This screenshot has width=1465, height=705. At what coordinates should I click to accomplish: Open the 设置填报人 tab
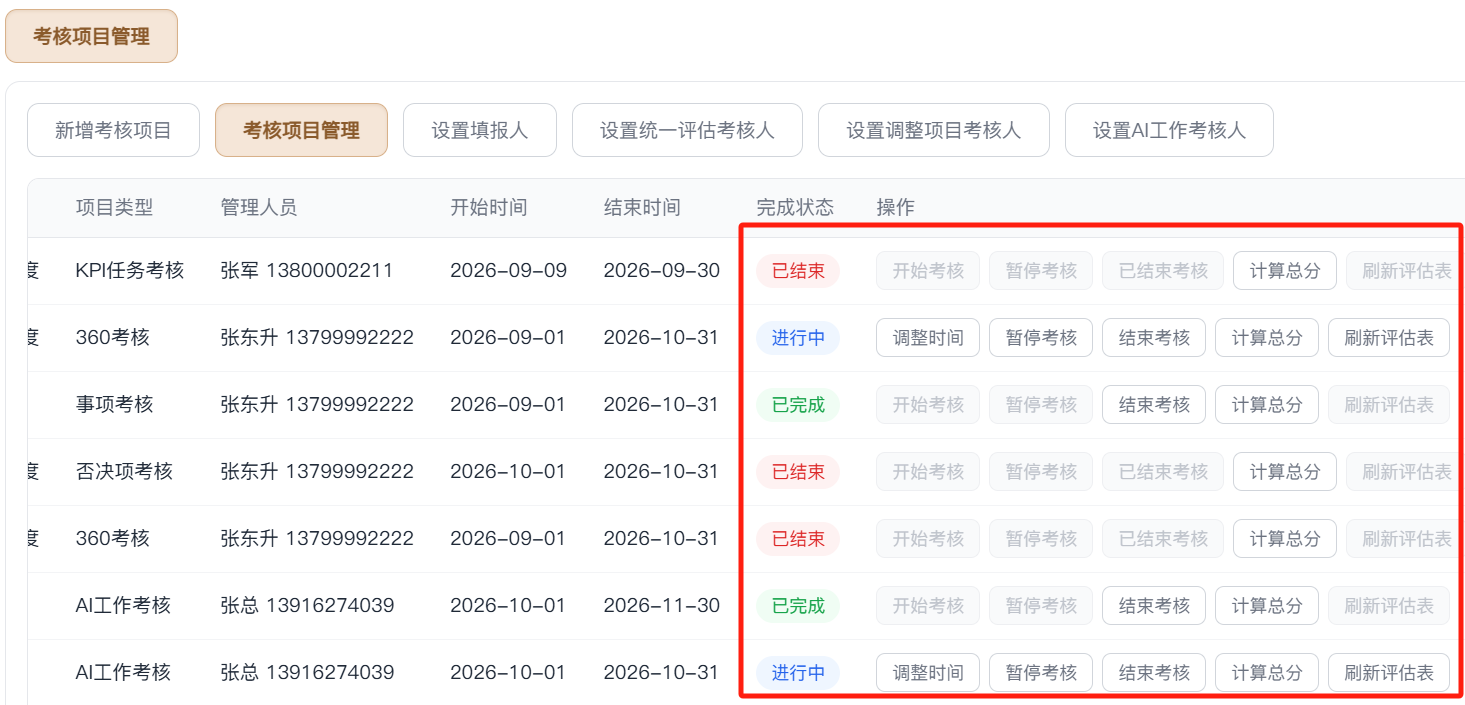(480, 130)
